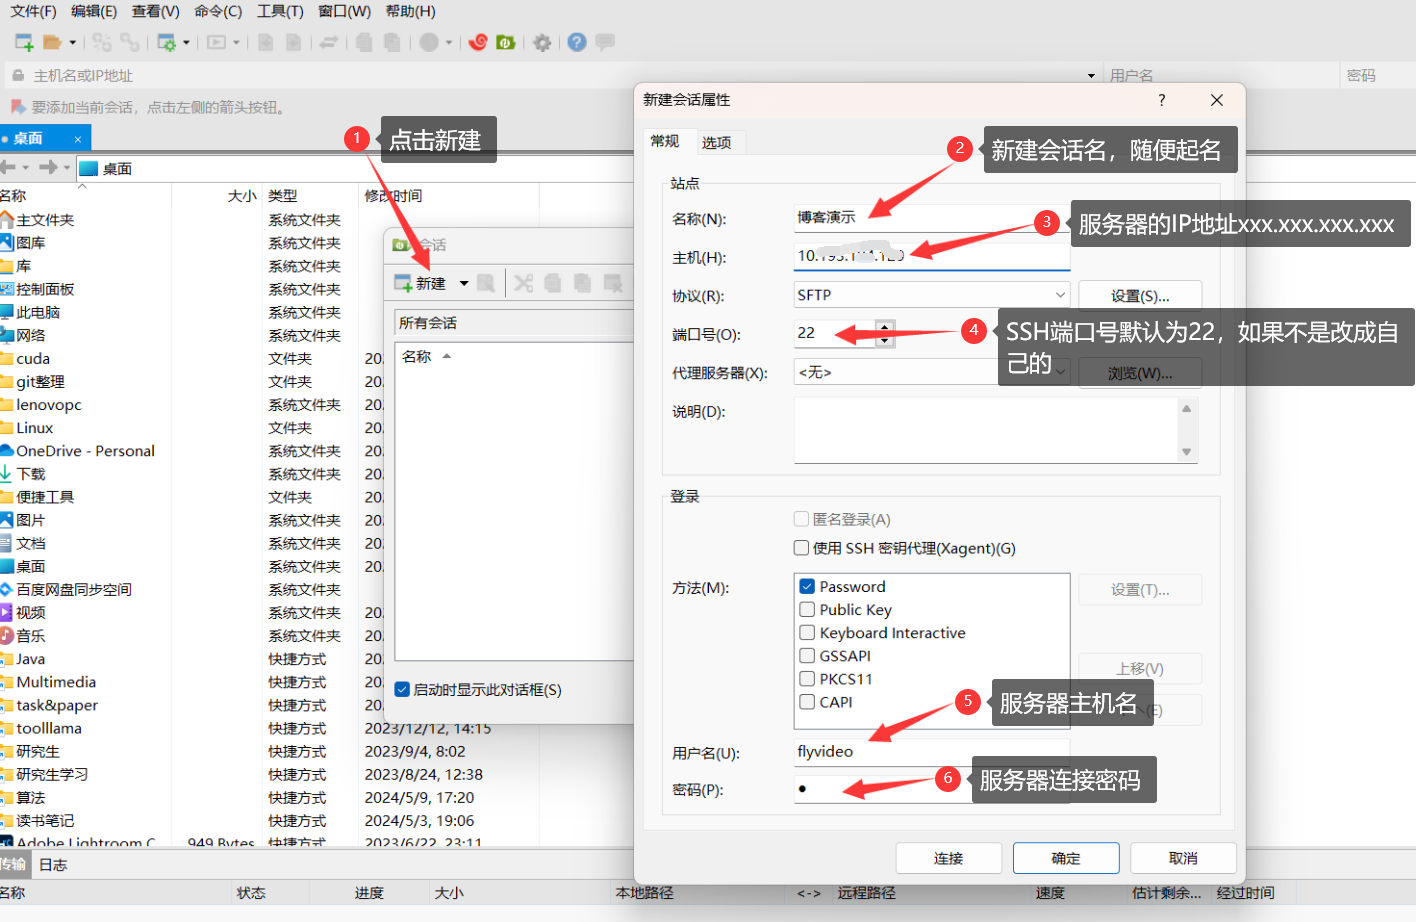Click the bookmark arrow icon below address bar
The height and width of the screenshot is (922, 1416).
17,107
